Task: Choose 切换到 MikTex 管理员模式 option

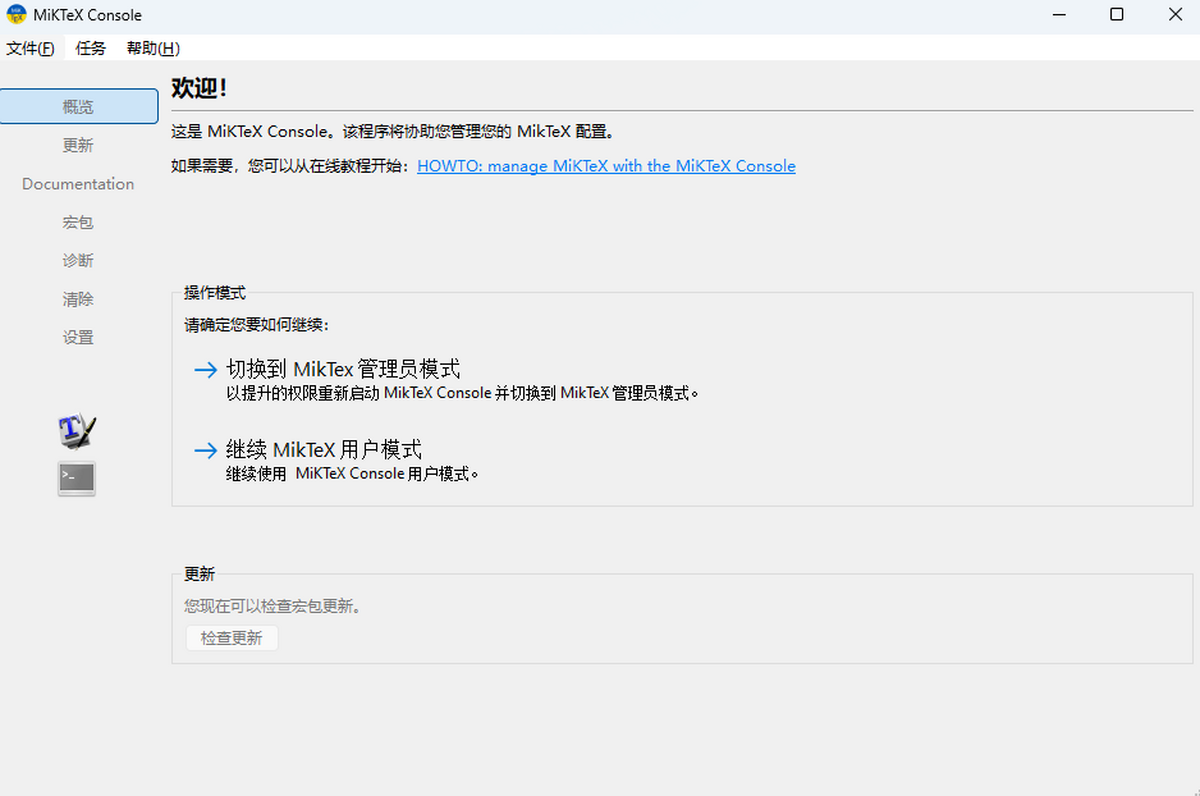Action: (343, 369)
